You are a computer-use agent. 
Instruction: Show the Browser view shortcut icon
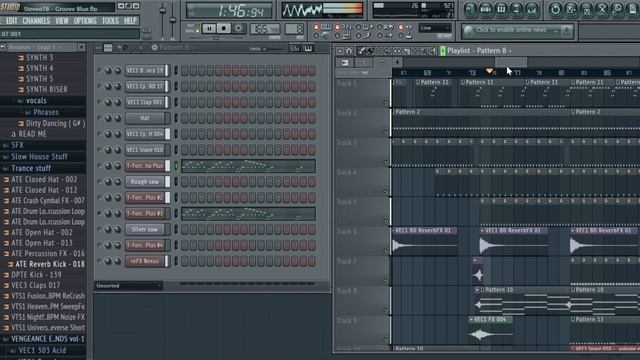pyautogui.click(x=516, y=9)
